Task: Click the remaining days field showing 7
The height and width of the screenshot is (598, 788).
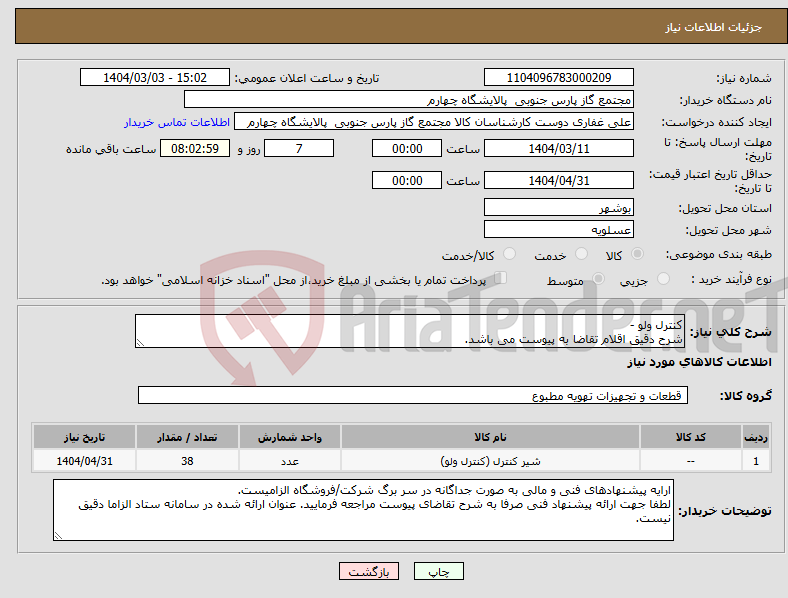Action: click(299, 149)
